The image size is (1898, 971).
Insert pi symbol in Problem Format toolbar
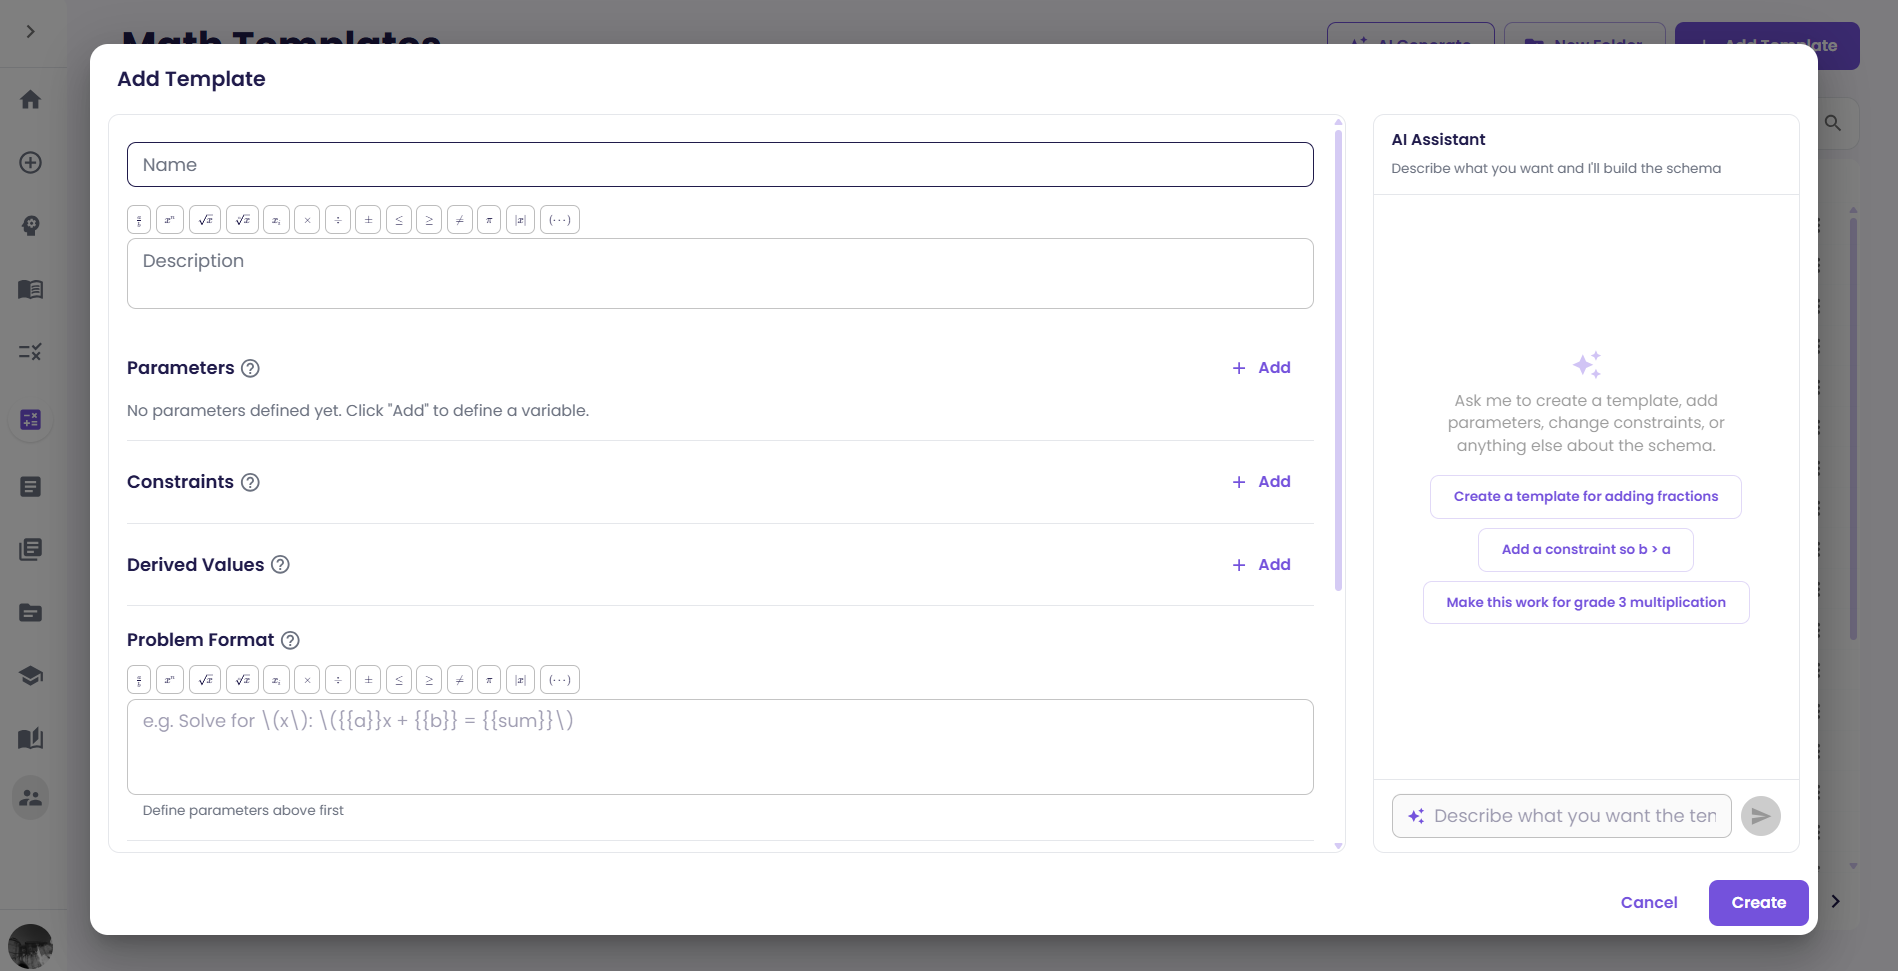point(489,680)
